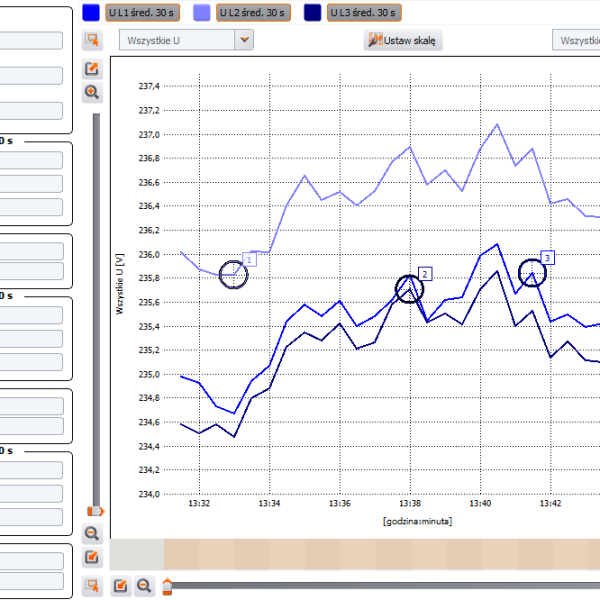Click edit icon beside the horizontal slider
The height and width of the screenshot is (600, 600).
click(120, 585)
